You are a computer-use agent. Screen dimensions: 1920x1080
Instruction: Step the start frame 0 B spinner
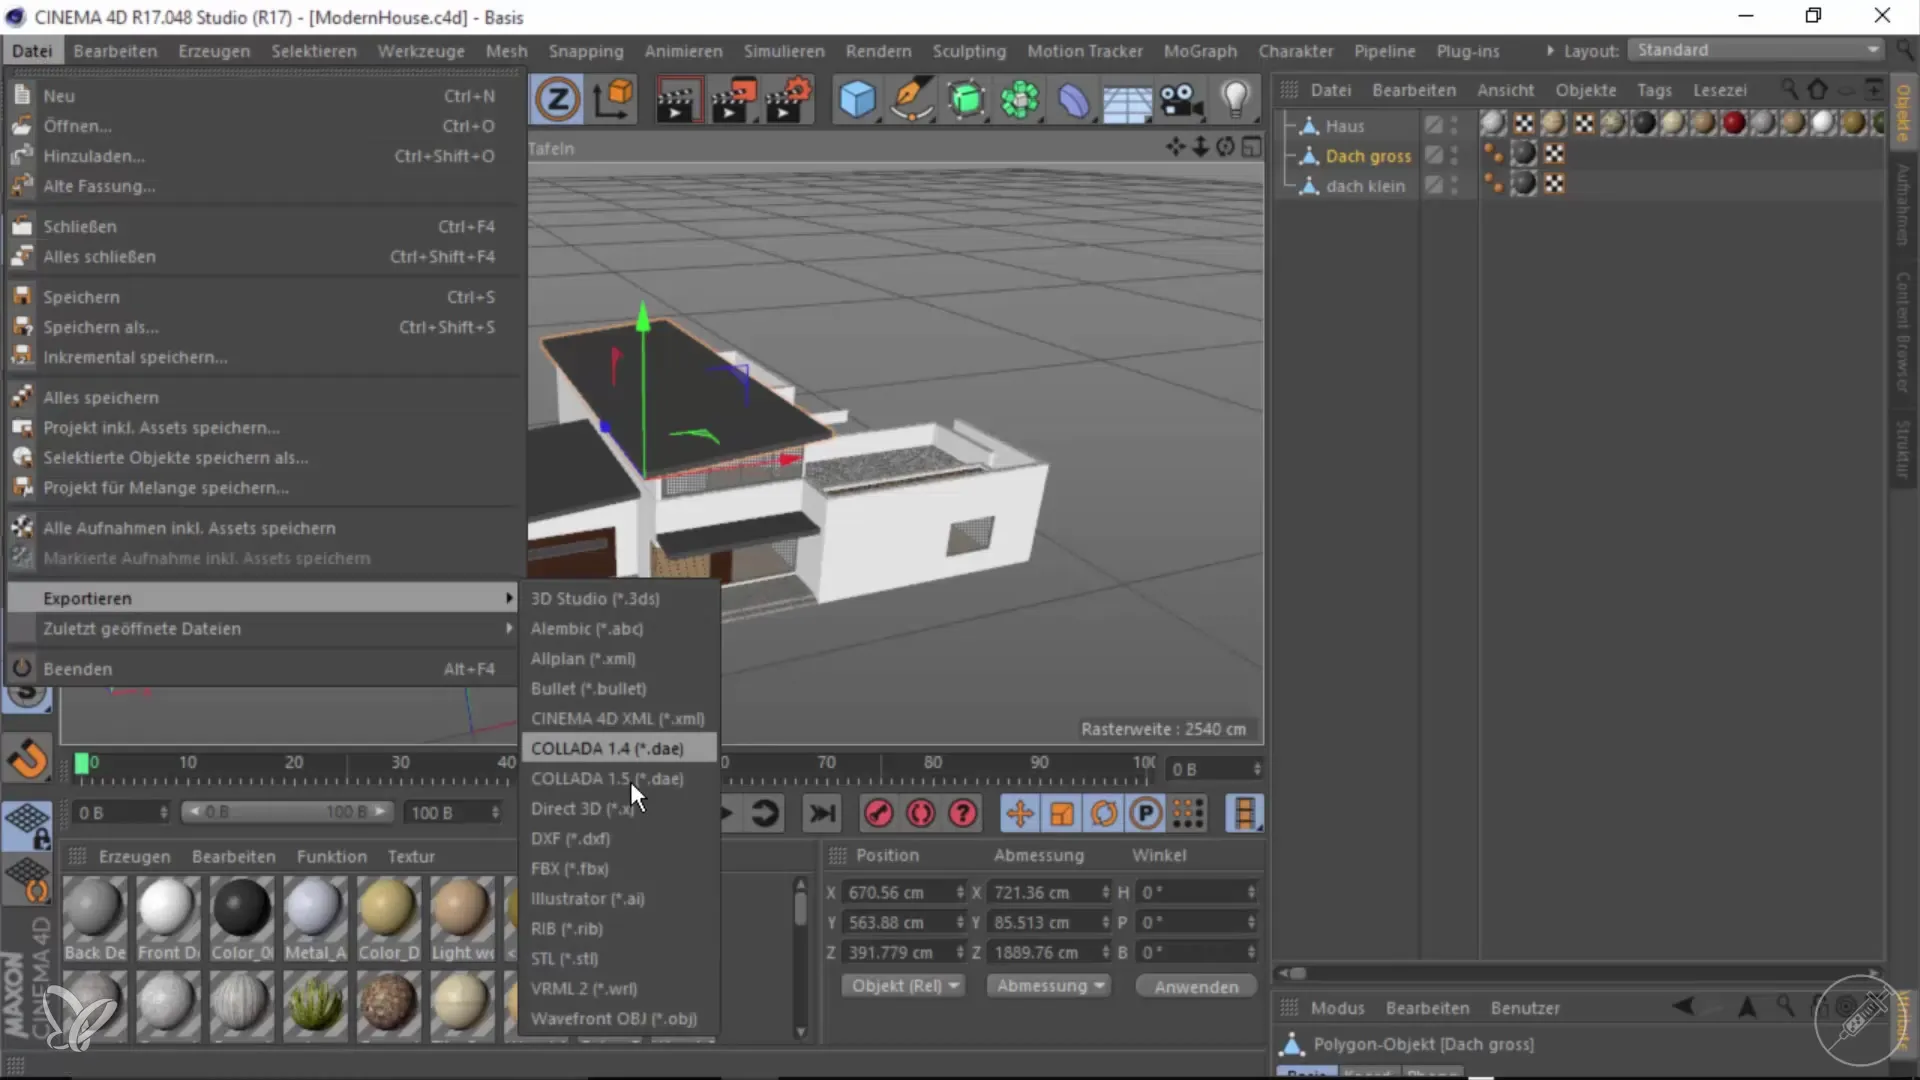[164, 813]
